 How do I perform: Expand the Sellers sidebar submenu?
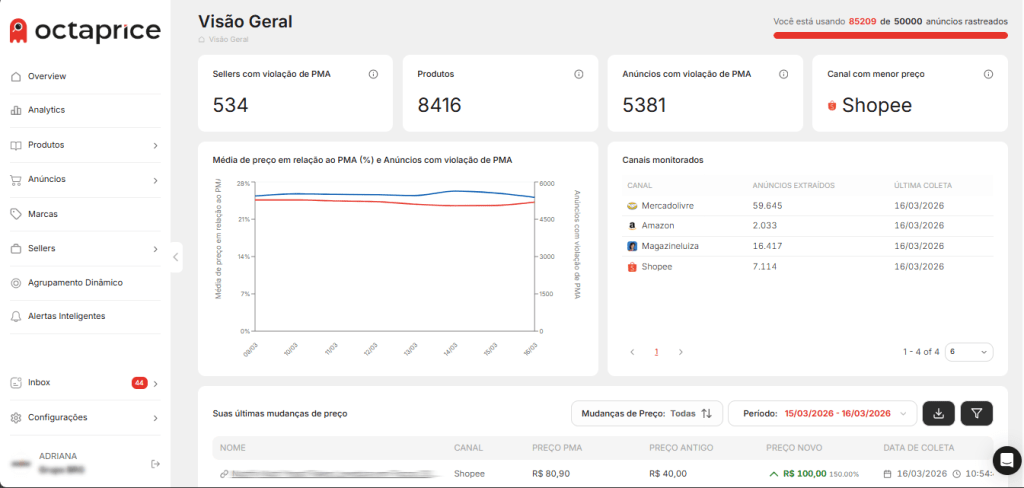(155, 248)
